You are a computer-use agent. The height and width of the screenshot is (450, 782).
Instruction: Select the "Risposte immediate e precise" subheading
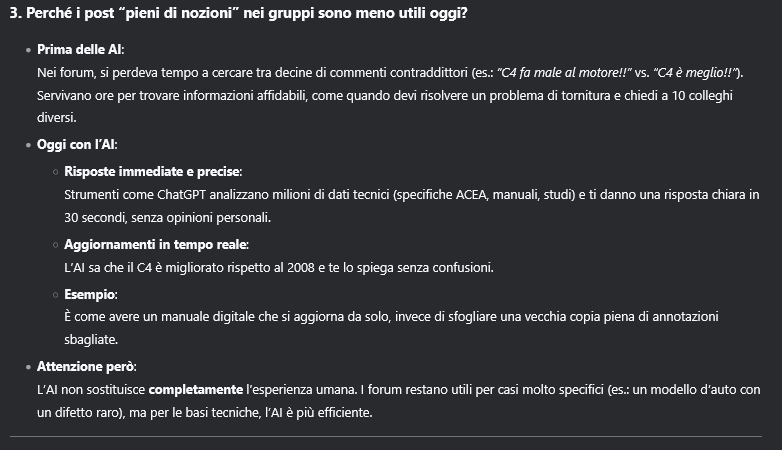(152, 171)
